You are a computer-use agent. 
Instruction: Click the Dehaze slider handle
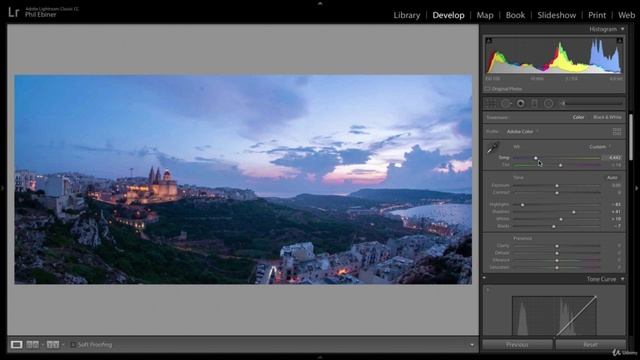point(557,253)
